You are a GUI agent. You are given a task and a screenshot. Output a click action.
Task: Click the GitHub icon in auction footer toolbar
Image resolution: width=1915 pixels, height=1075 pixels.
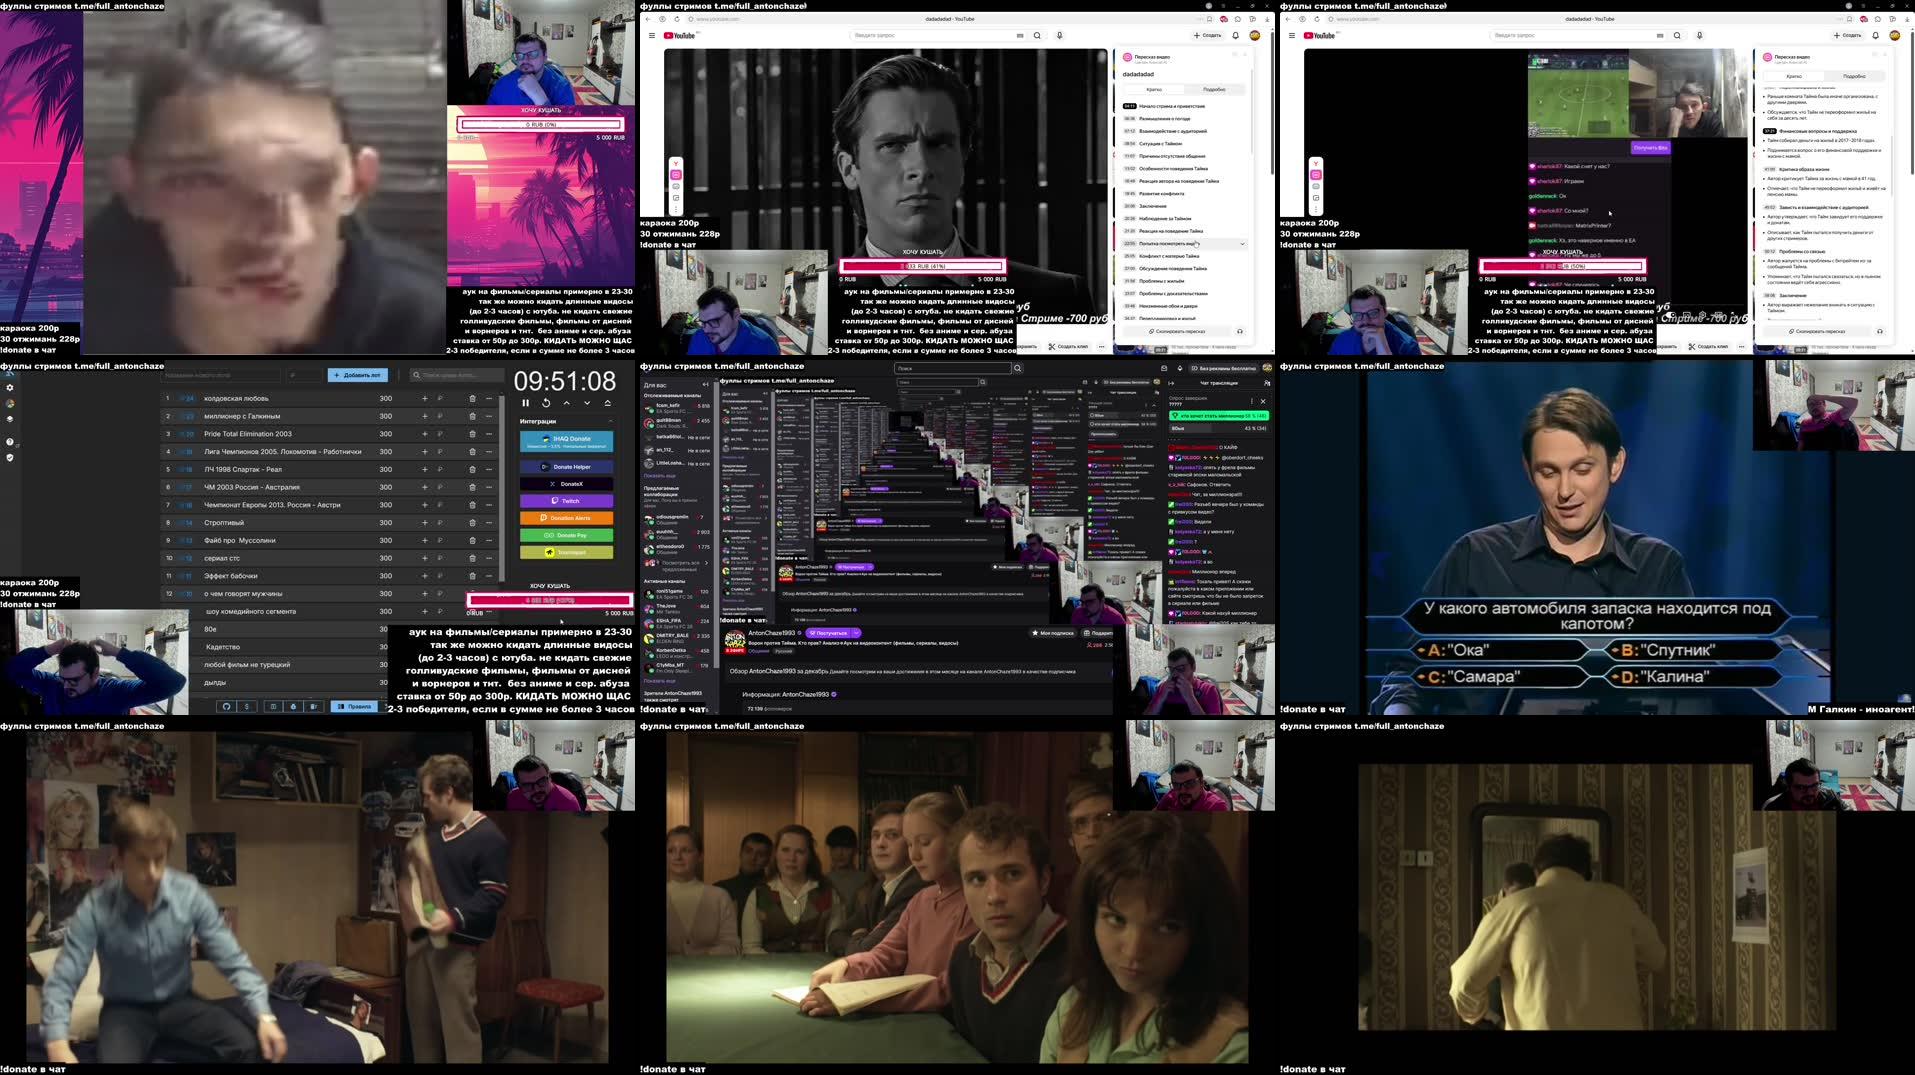point(226,706)
